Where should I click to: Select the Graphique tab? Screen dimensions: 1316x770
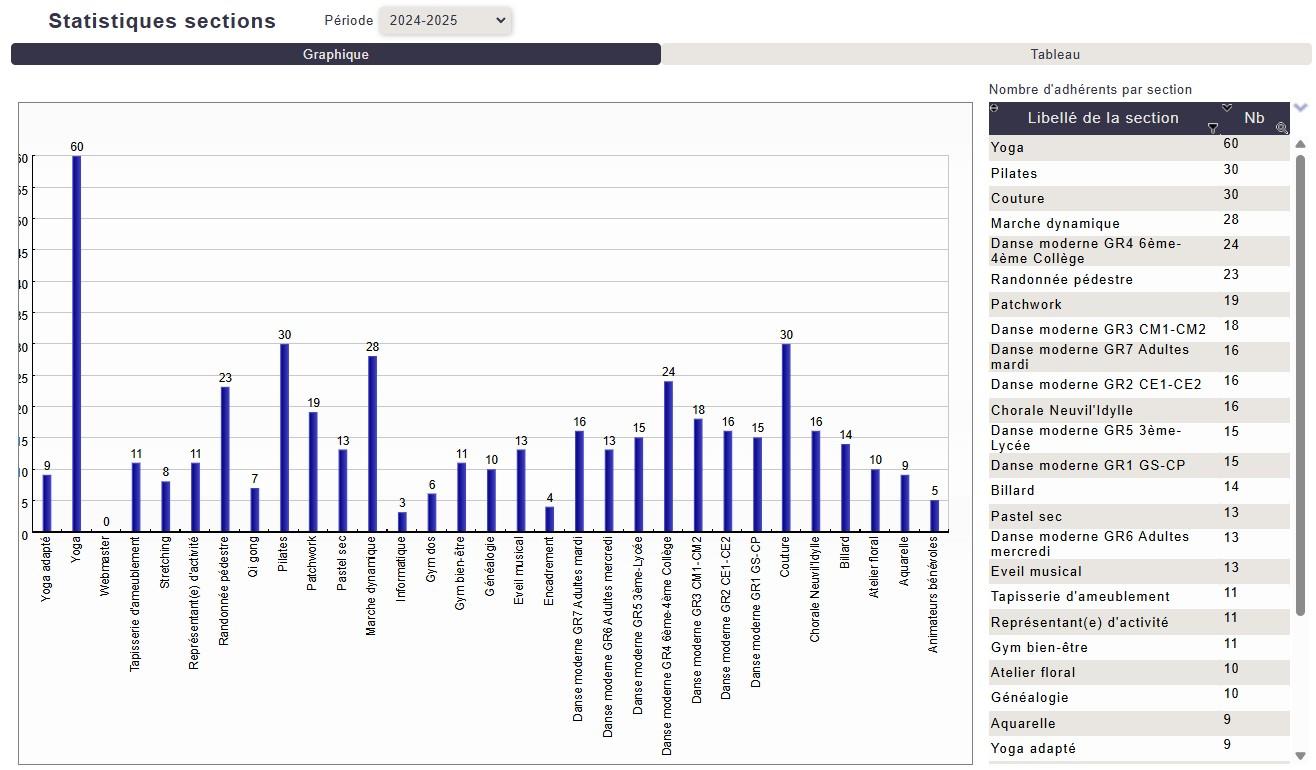tap(336, 54)
